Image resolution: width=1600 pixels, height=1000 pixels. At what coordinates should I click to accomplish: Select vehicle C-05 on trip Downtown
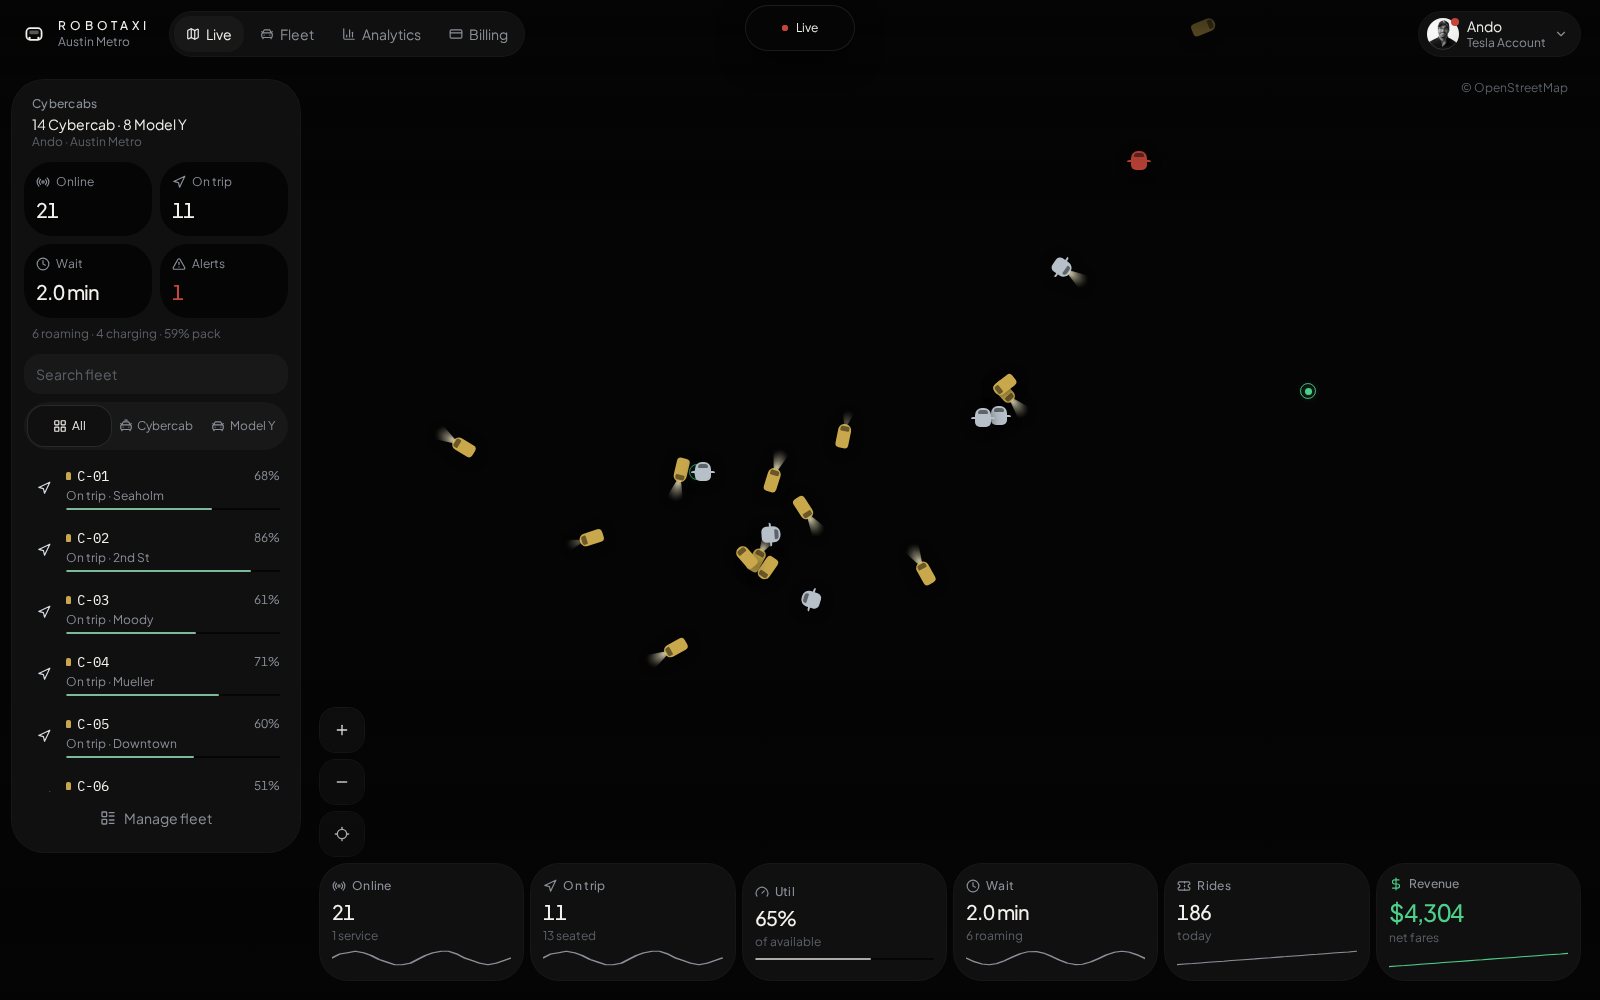156,735
